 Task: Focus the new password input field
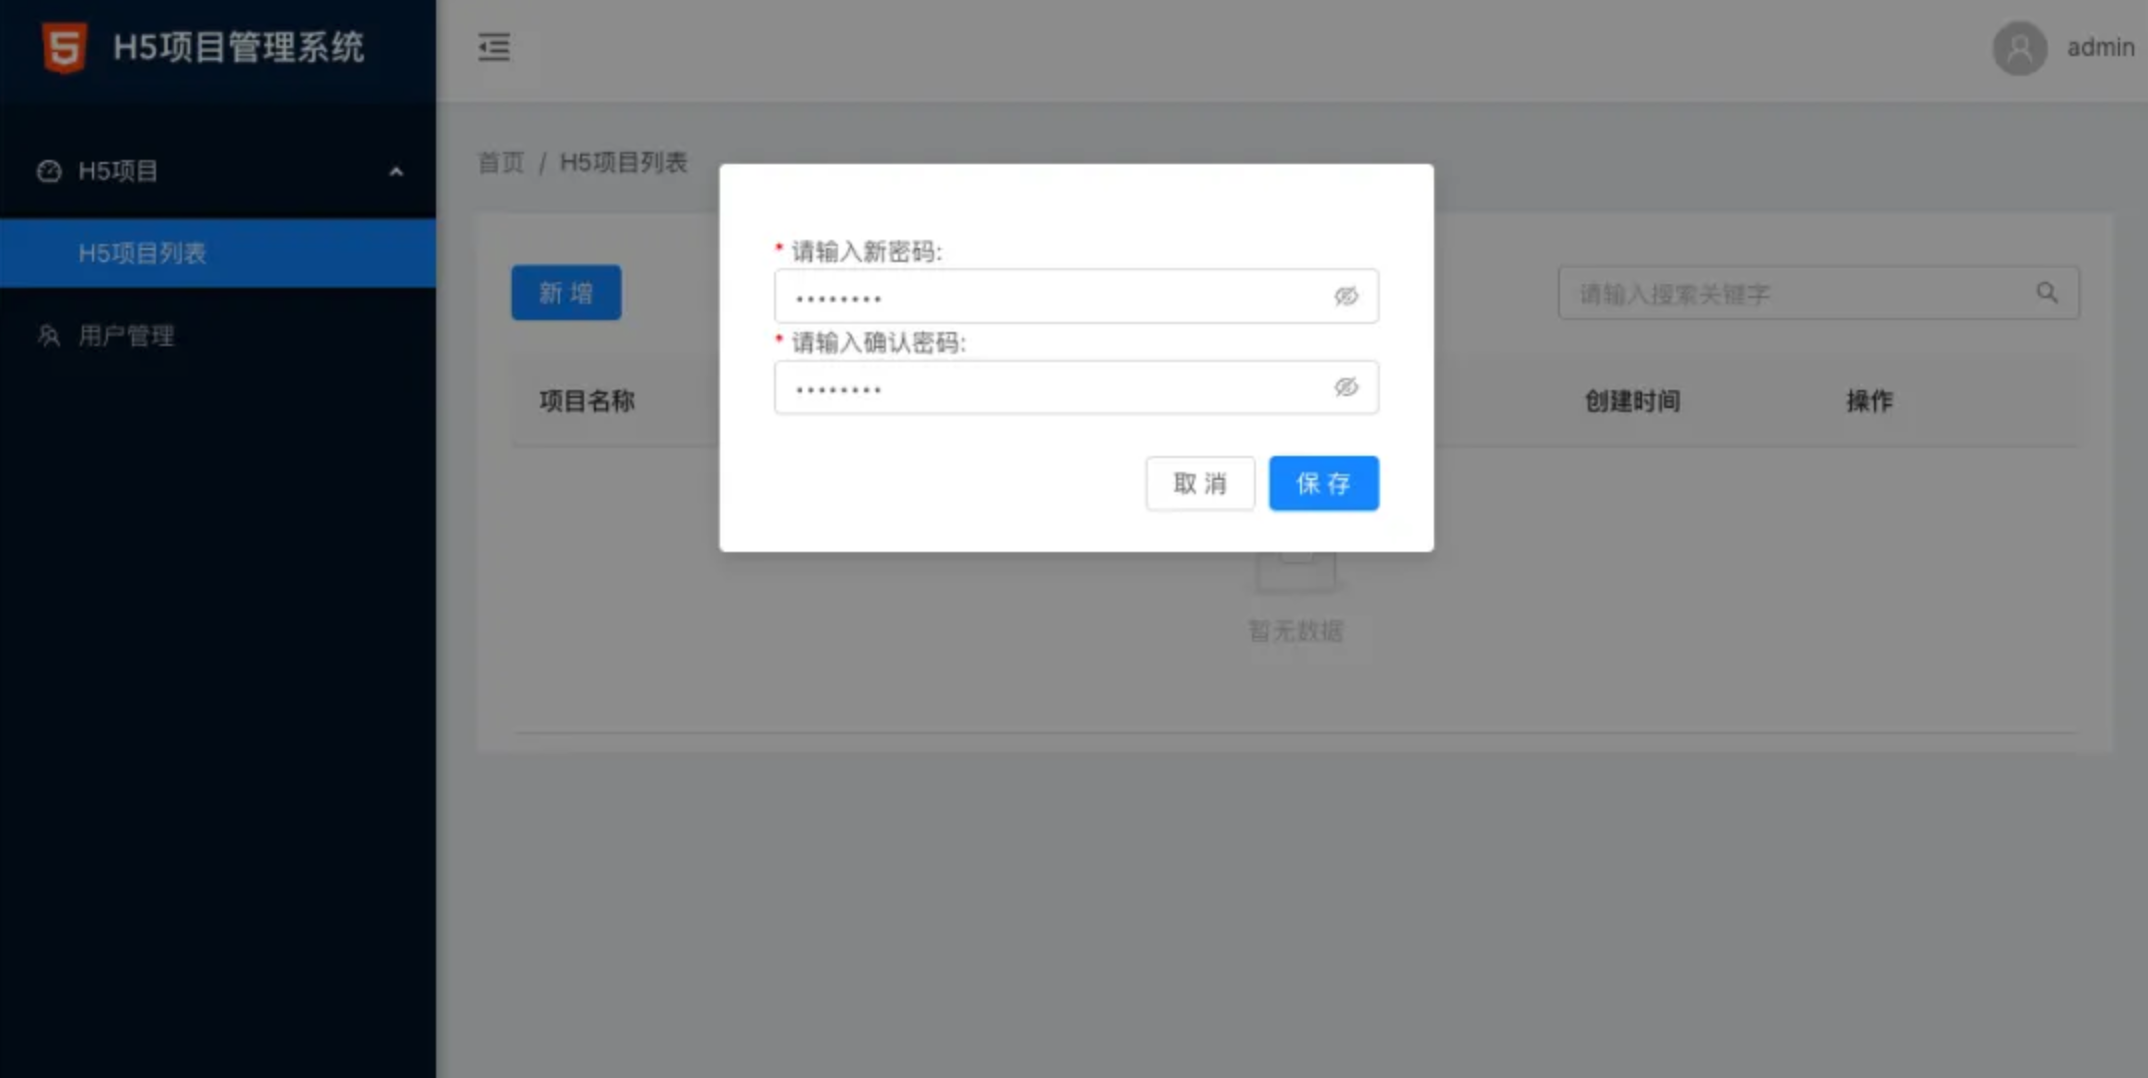pos(1050,296)
